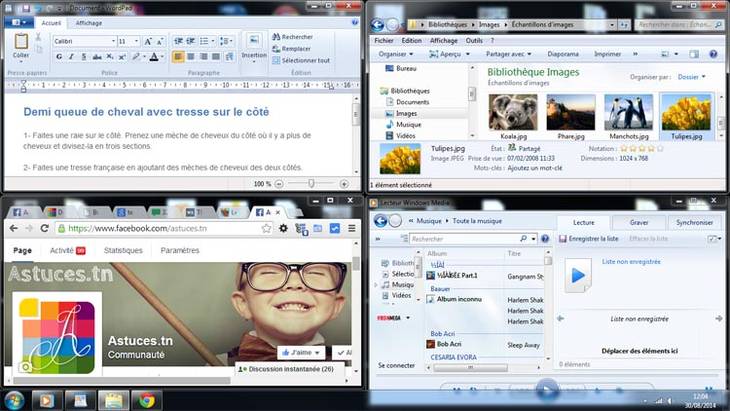Switch to the Graver tab in Media Player
The height and width of the screenshot is (411, 730).
point(639,222)
